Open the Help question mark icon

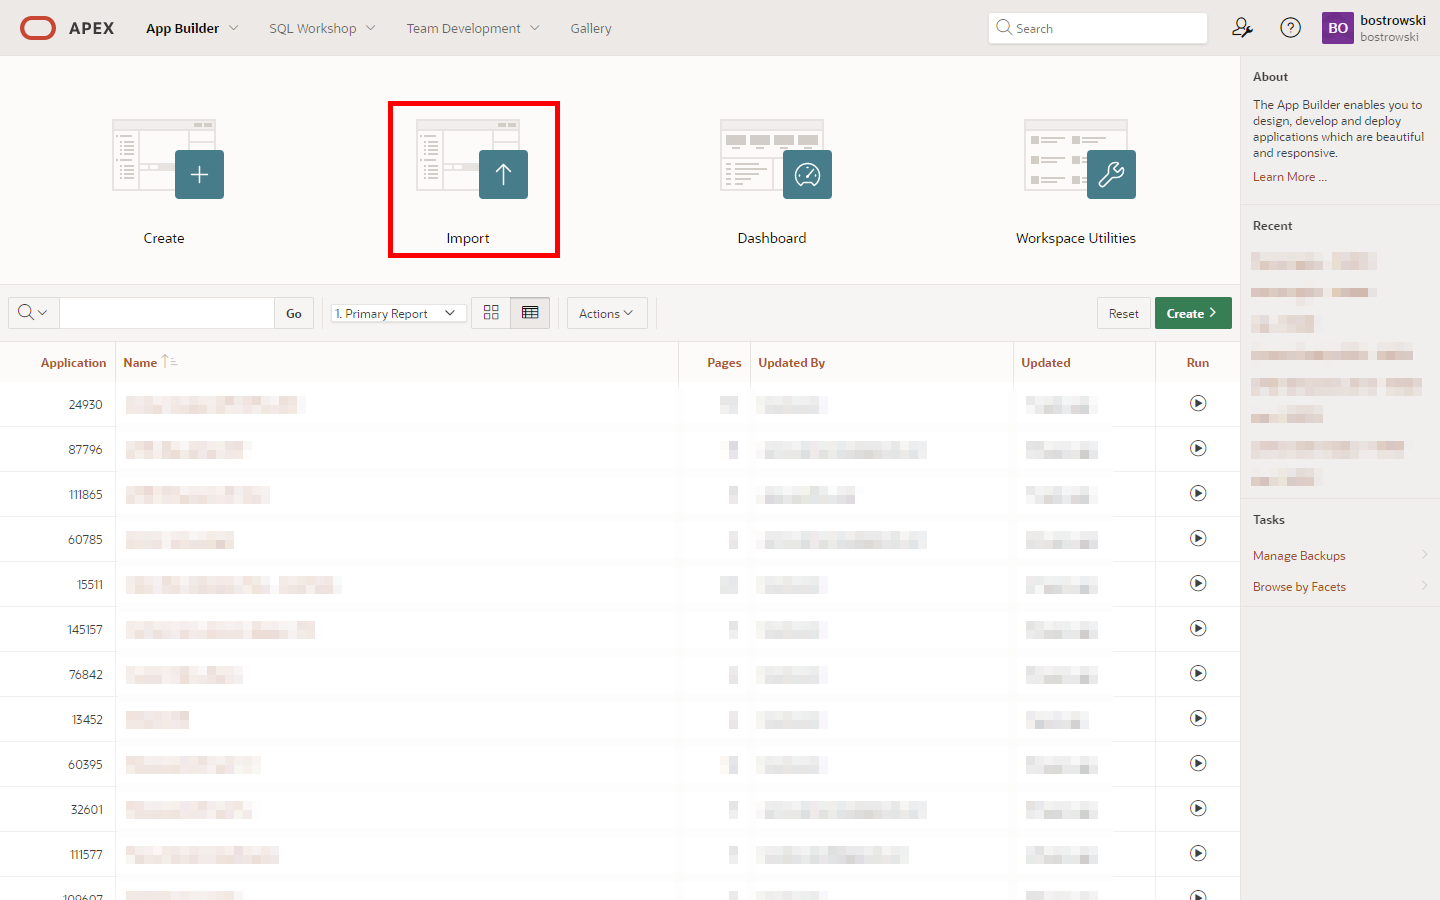tap(1290, 28)
